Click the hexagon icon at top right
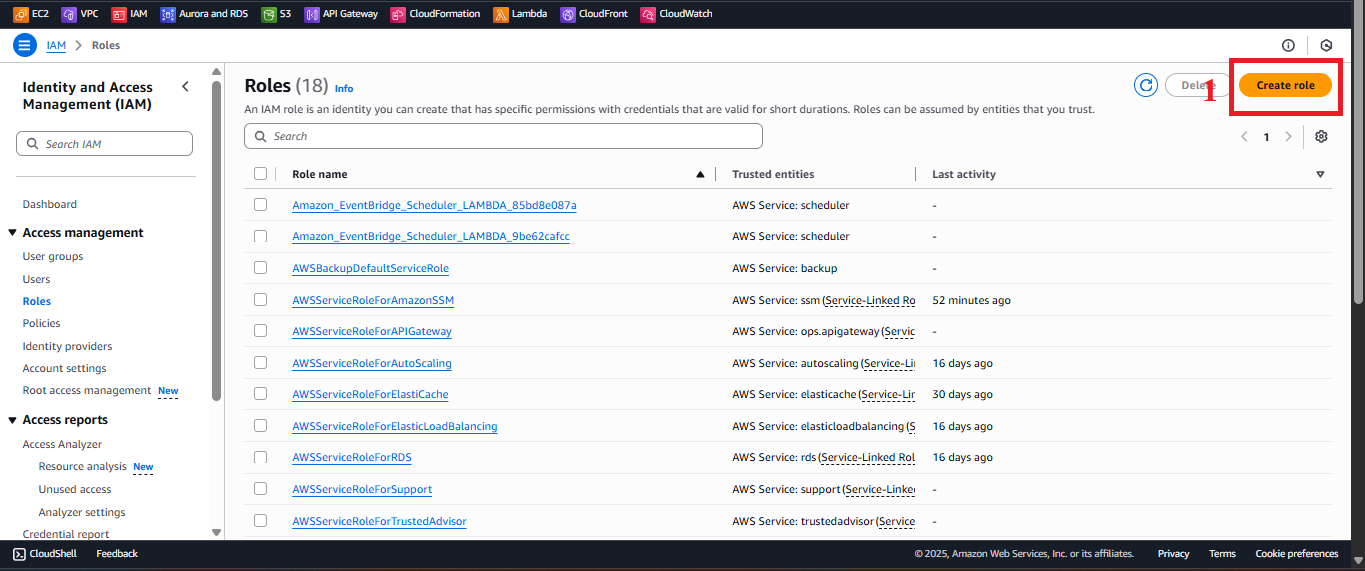Screen dimensions: 1365x571 tap(1326, 45)
